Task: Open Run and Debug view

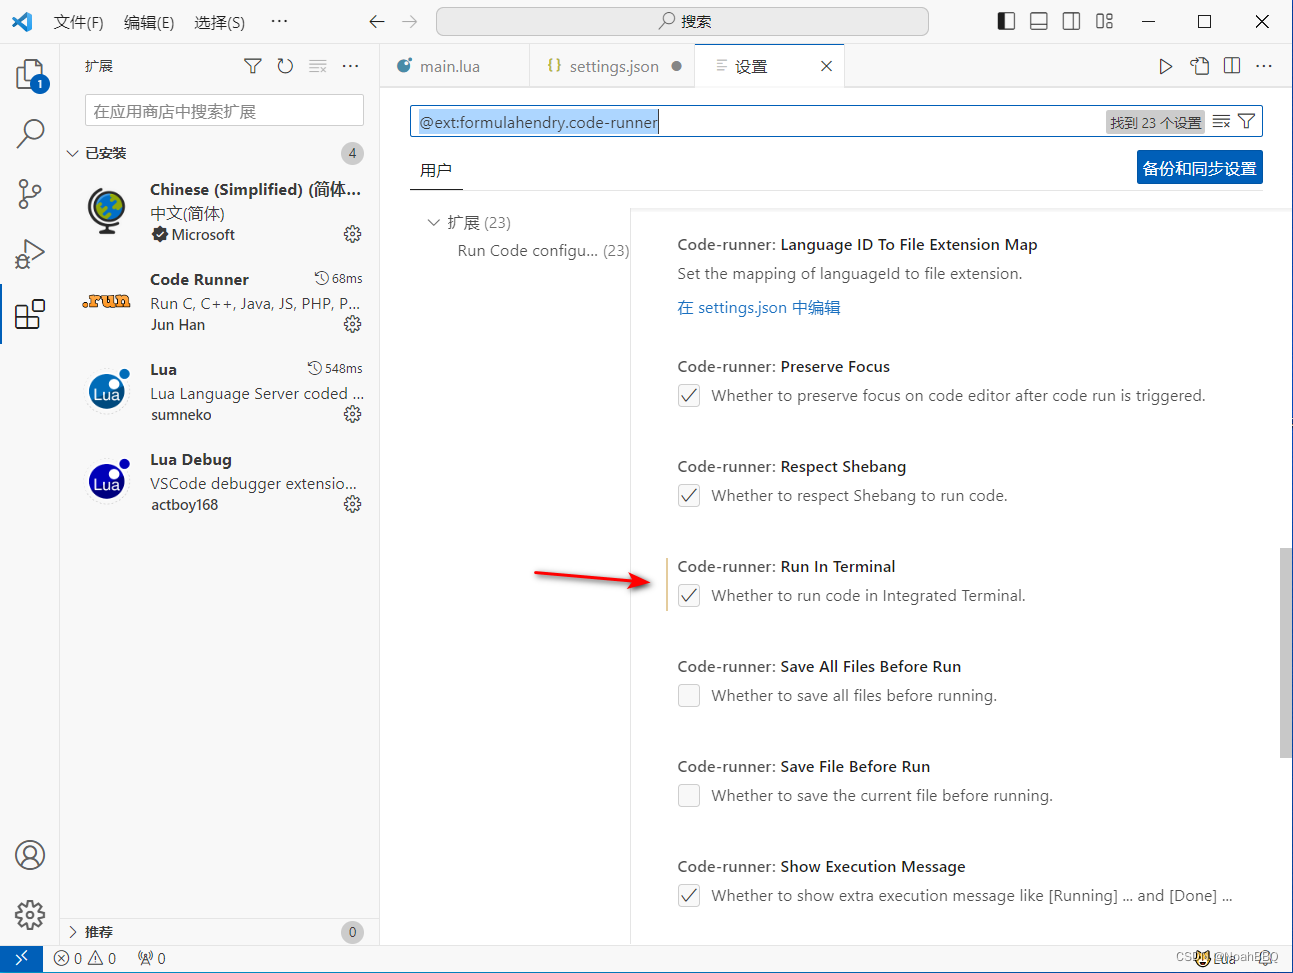Action: pyautogui.click(x=30, y=254)
